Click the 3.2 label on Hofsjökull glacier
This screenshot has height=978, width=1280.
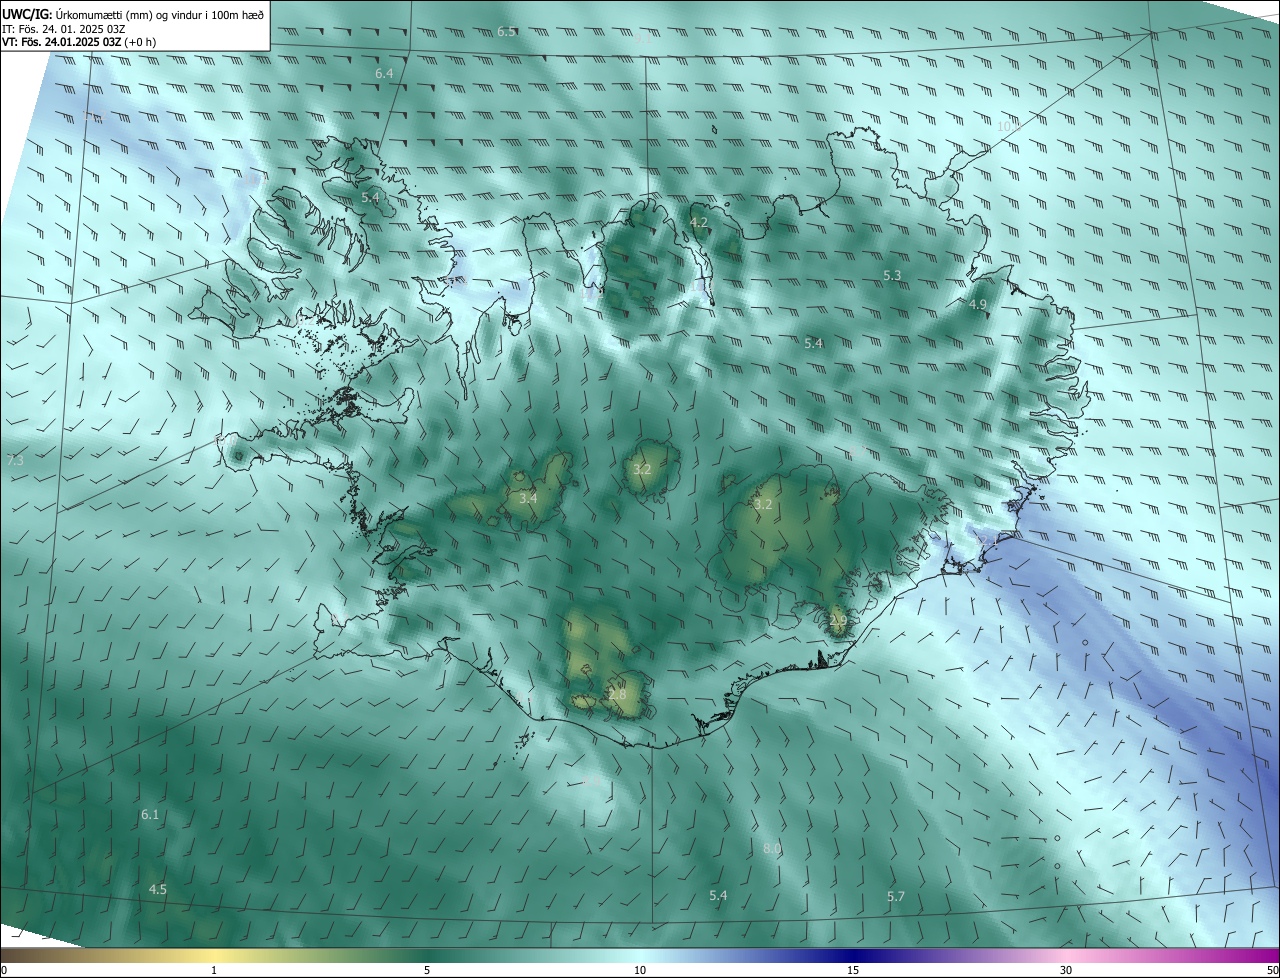[642, 469]
